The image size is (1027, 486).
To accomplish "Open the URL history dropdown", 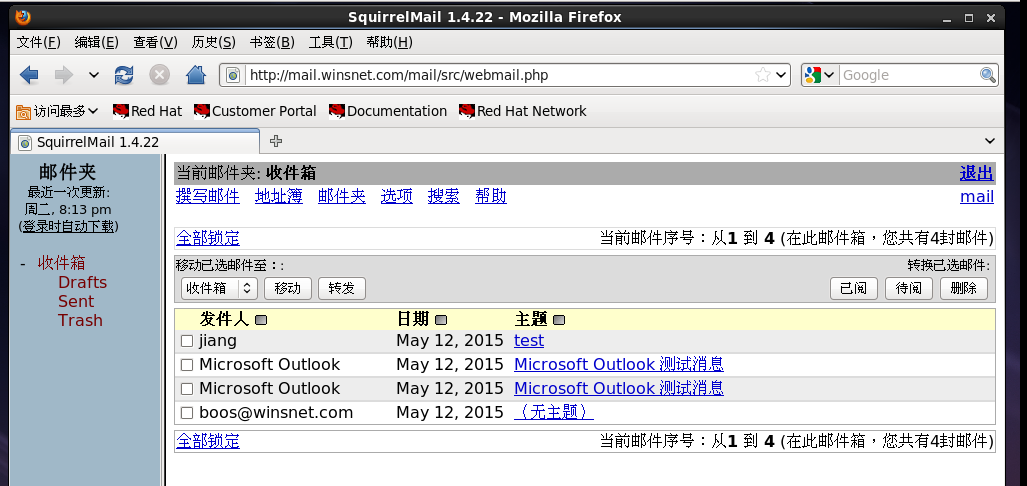I will 781,75.
